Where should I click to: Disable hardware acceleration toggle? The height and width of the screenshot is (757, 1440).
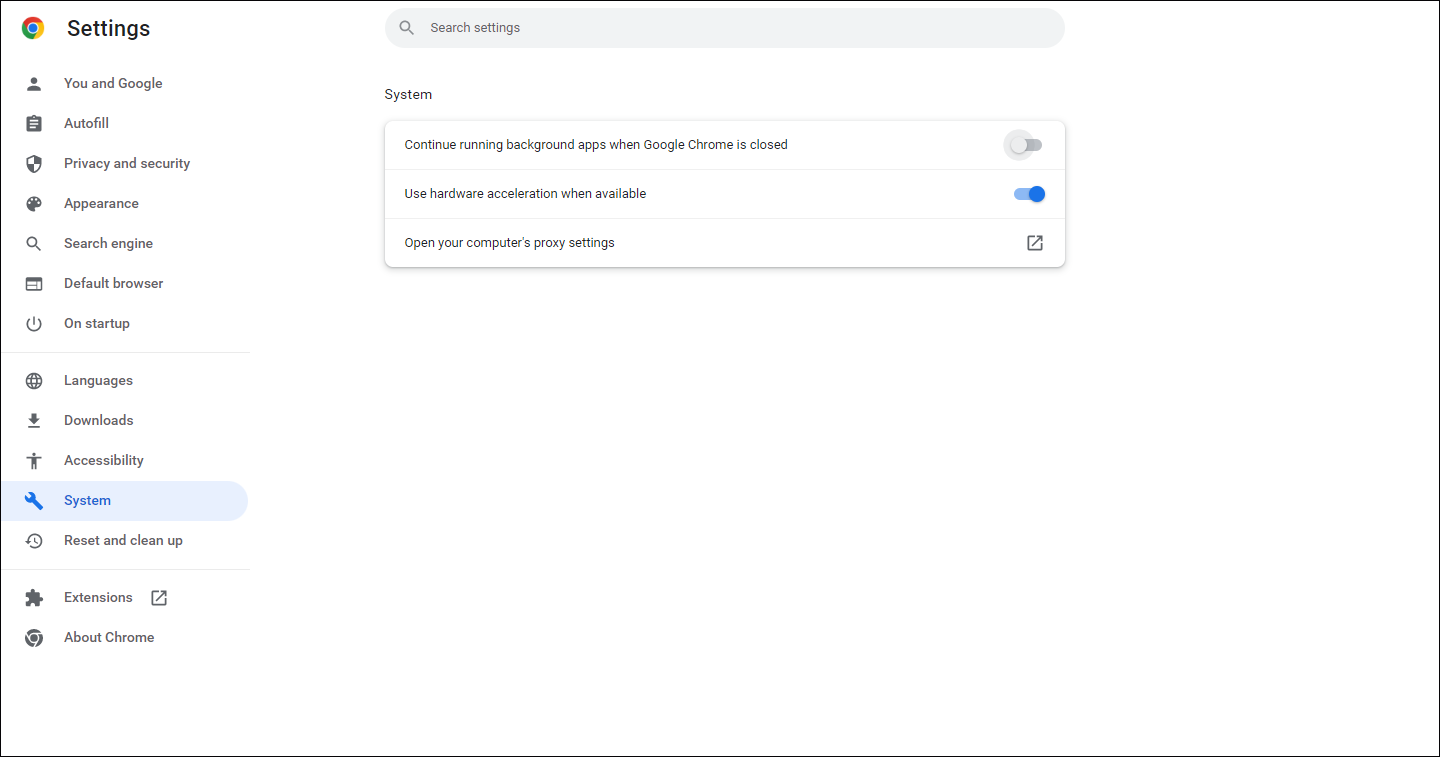tap(1029, 194)
